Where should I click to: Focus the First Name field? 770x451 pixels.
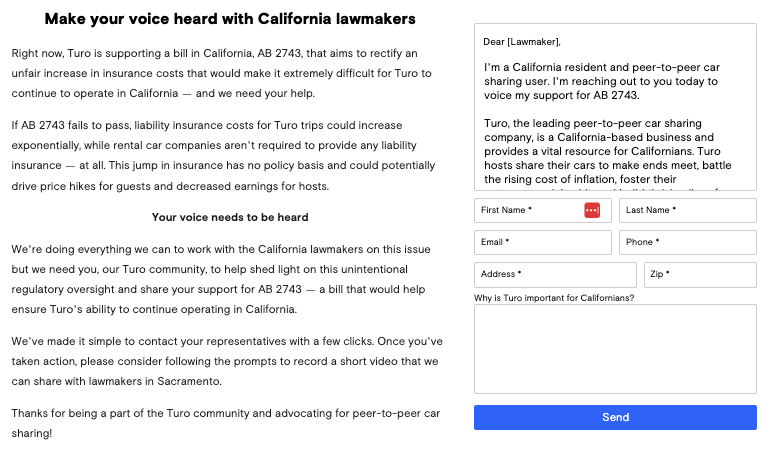click(527, 210)
